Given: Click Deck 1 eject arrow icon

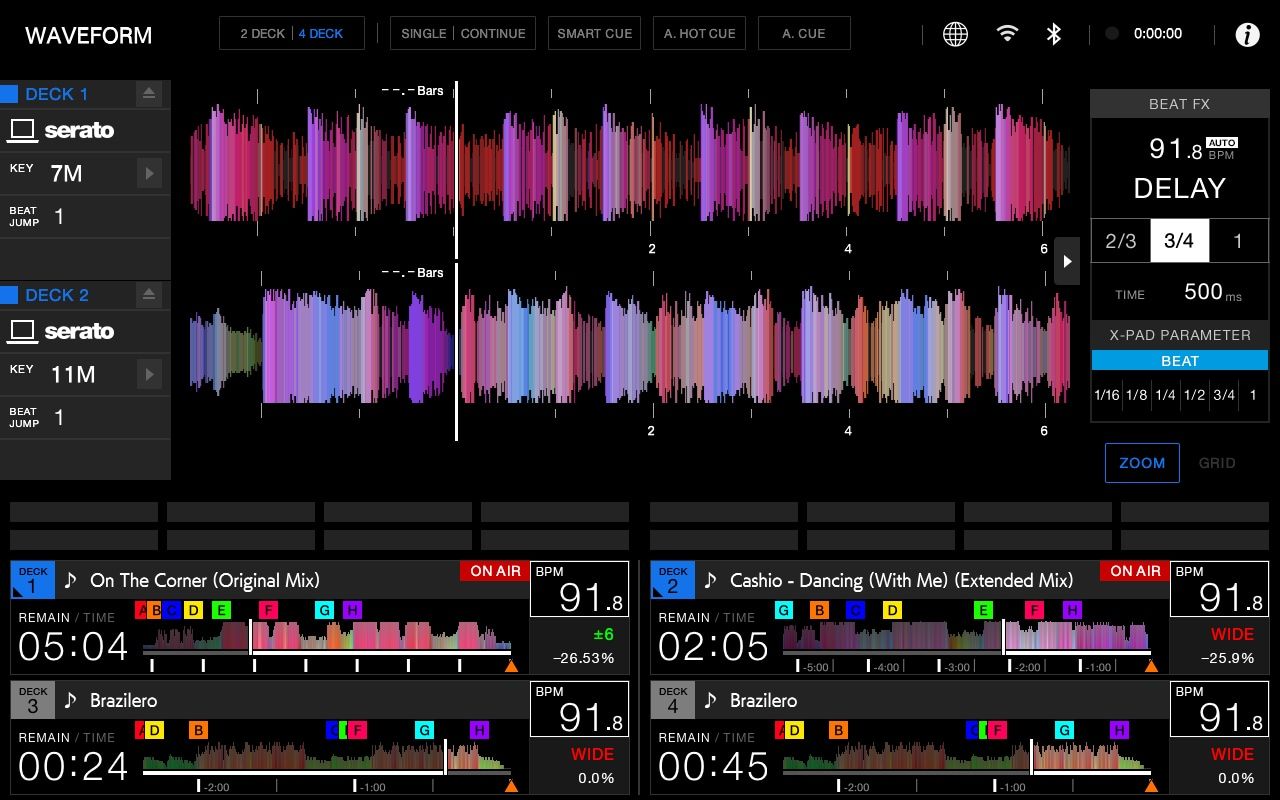Looking at the screenshot, I should 149,94.
